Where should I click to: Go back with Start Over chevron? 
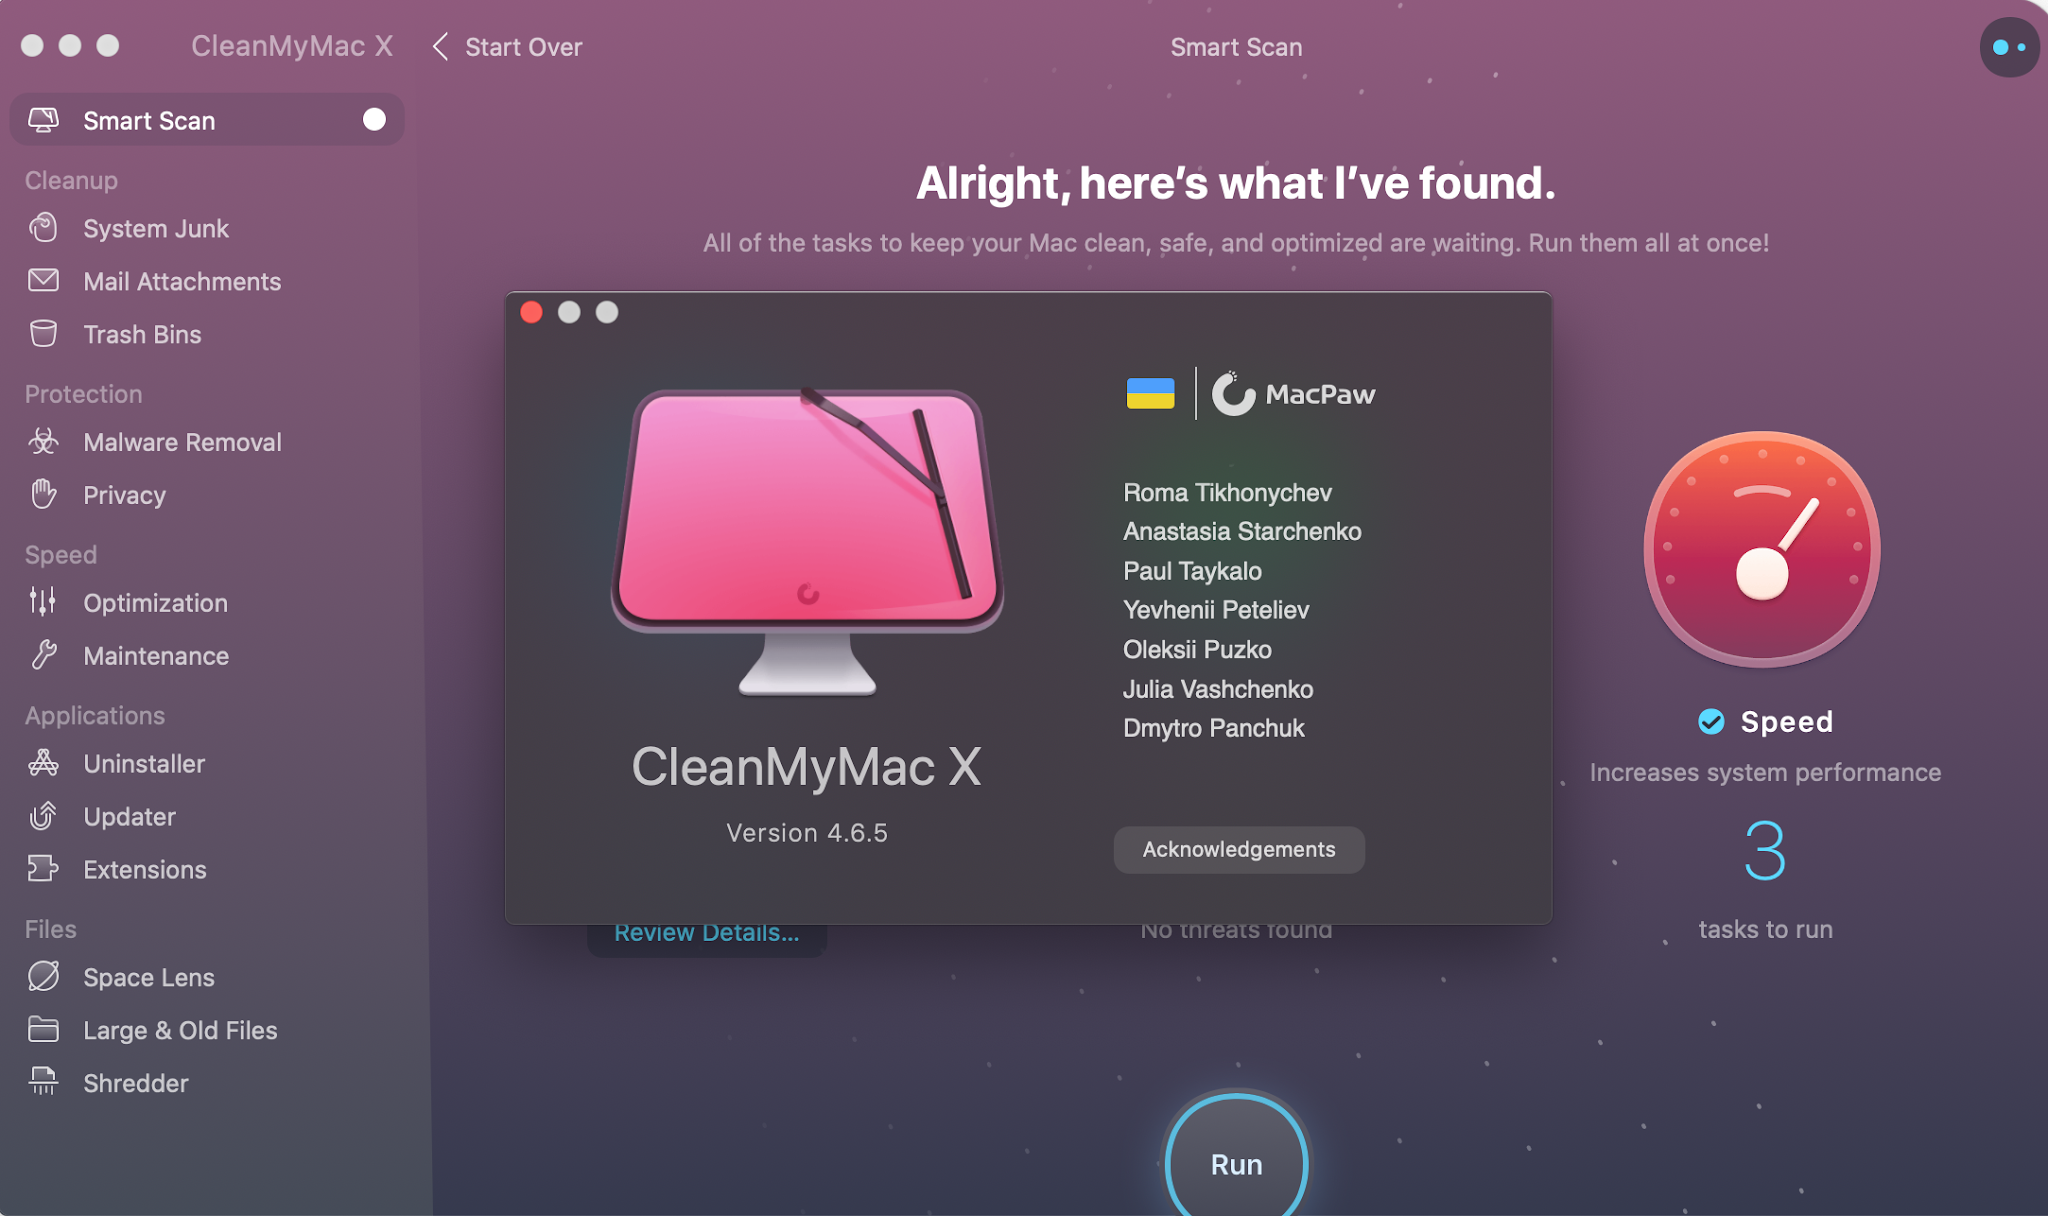(440, 47)
